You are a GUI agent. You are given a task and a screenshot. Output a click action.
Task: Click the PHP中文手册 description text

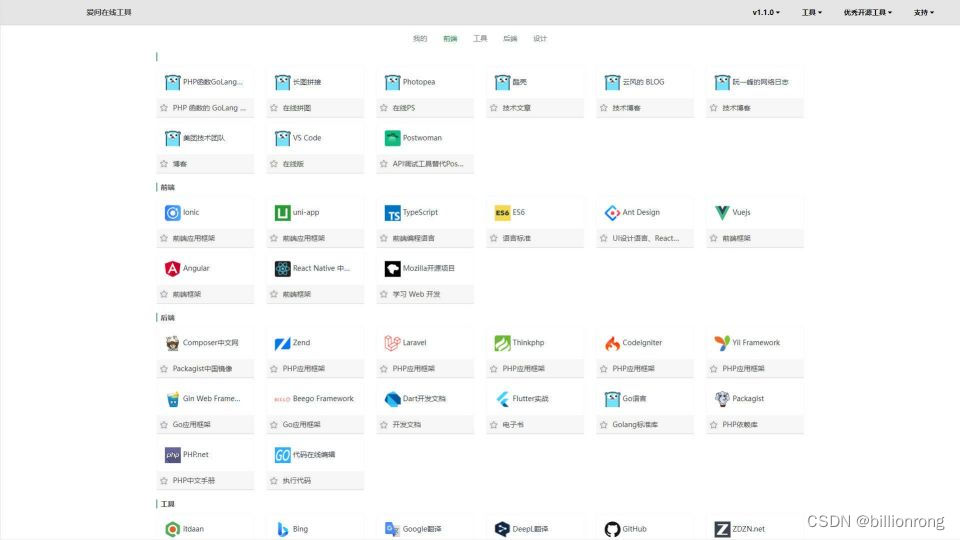(194, 481)
